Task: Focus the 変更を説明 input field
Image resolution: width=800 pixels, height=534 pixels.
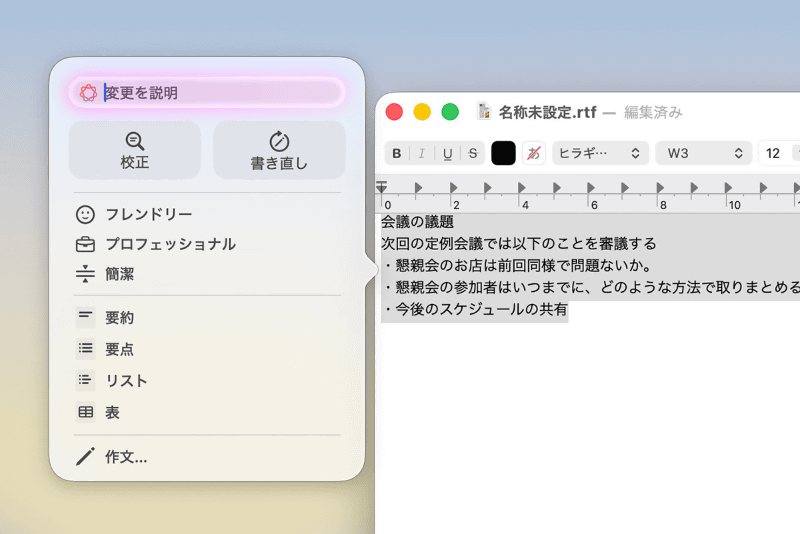Action: 207,93
